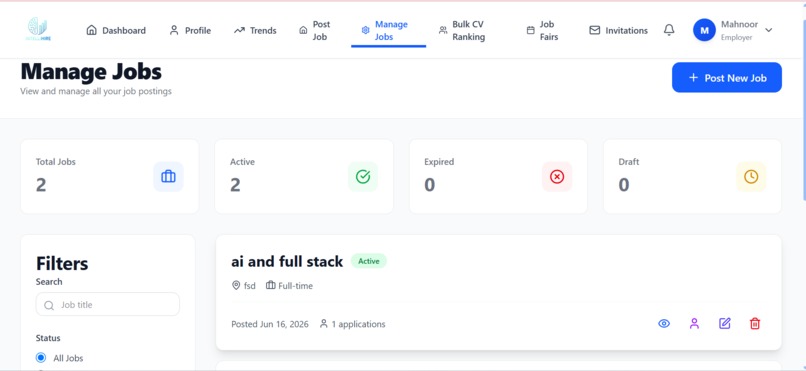Expand the Mahnoor user menu chevron

(x=768, y=30)
